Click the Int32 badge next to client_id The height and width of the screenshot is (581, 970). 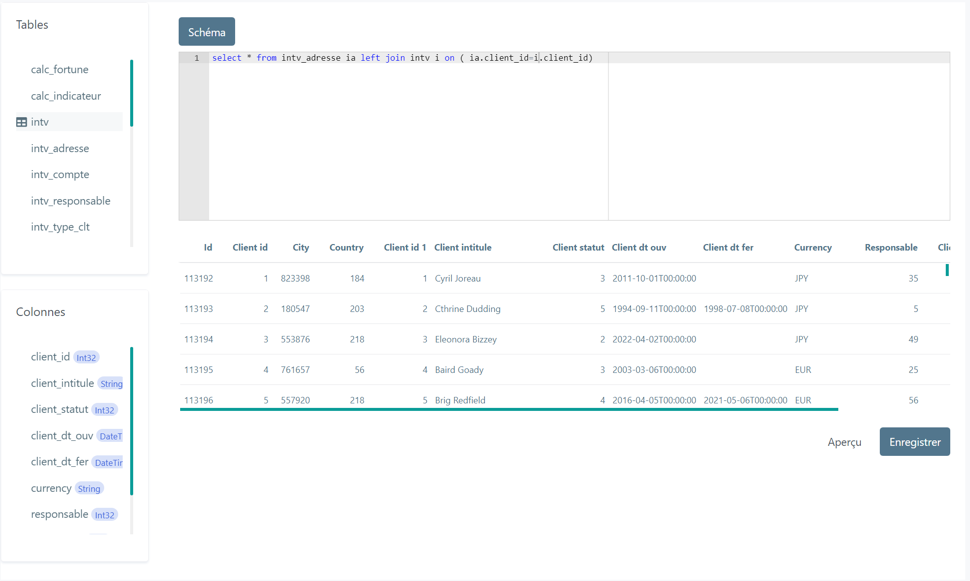point(86,358)
